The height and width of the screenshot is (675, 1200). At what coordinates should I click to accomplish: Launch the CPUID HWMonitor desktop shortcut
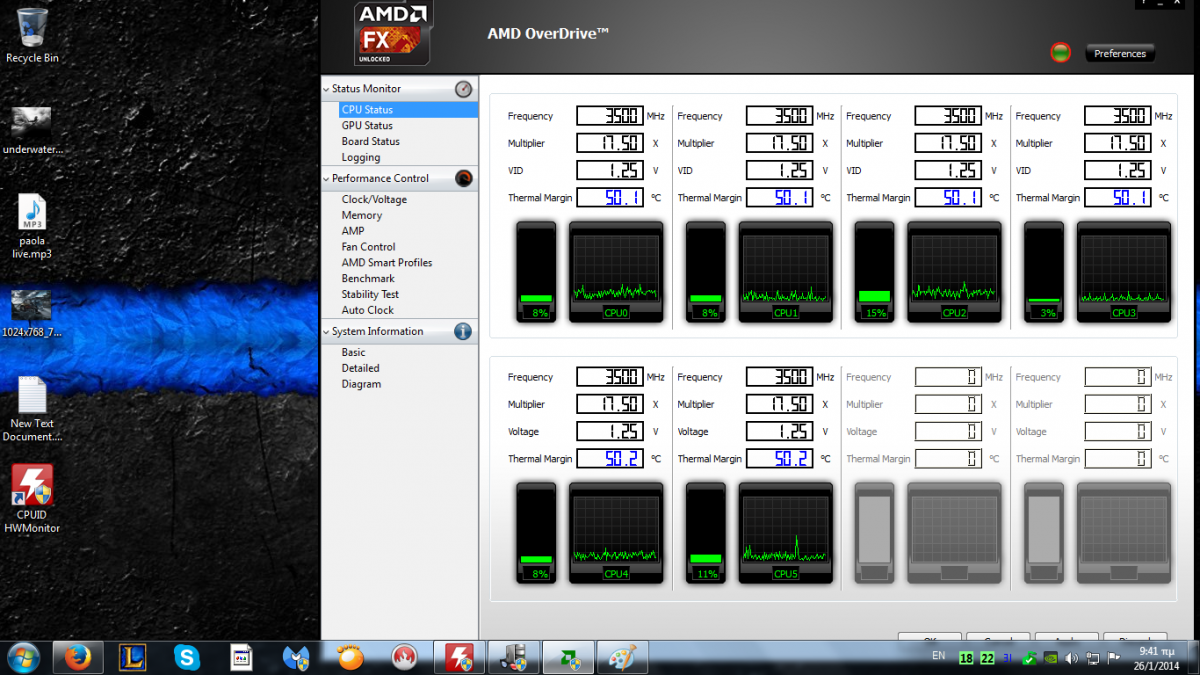click(32, 498)
